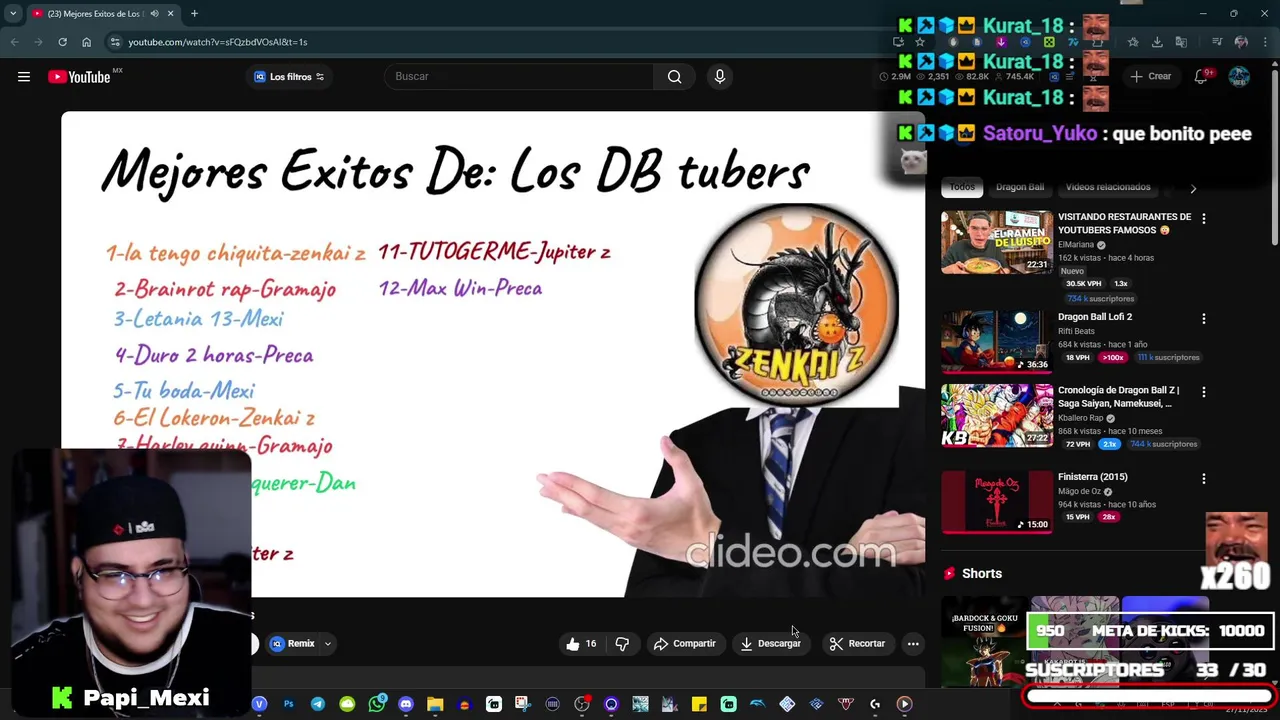Open the browser three-dot menu
This screenshot has width=1280, height=720.
click(1266, 42)
